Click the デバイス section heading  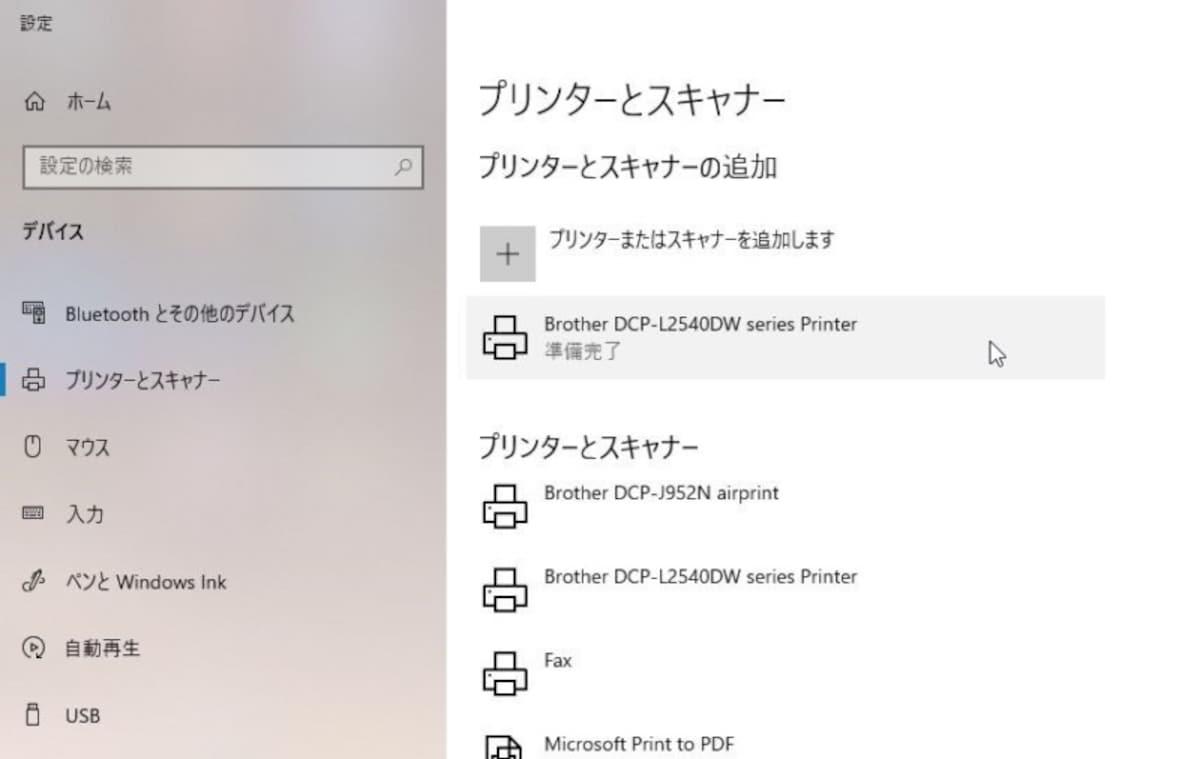click(x=53, y=232)
